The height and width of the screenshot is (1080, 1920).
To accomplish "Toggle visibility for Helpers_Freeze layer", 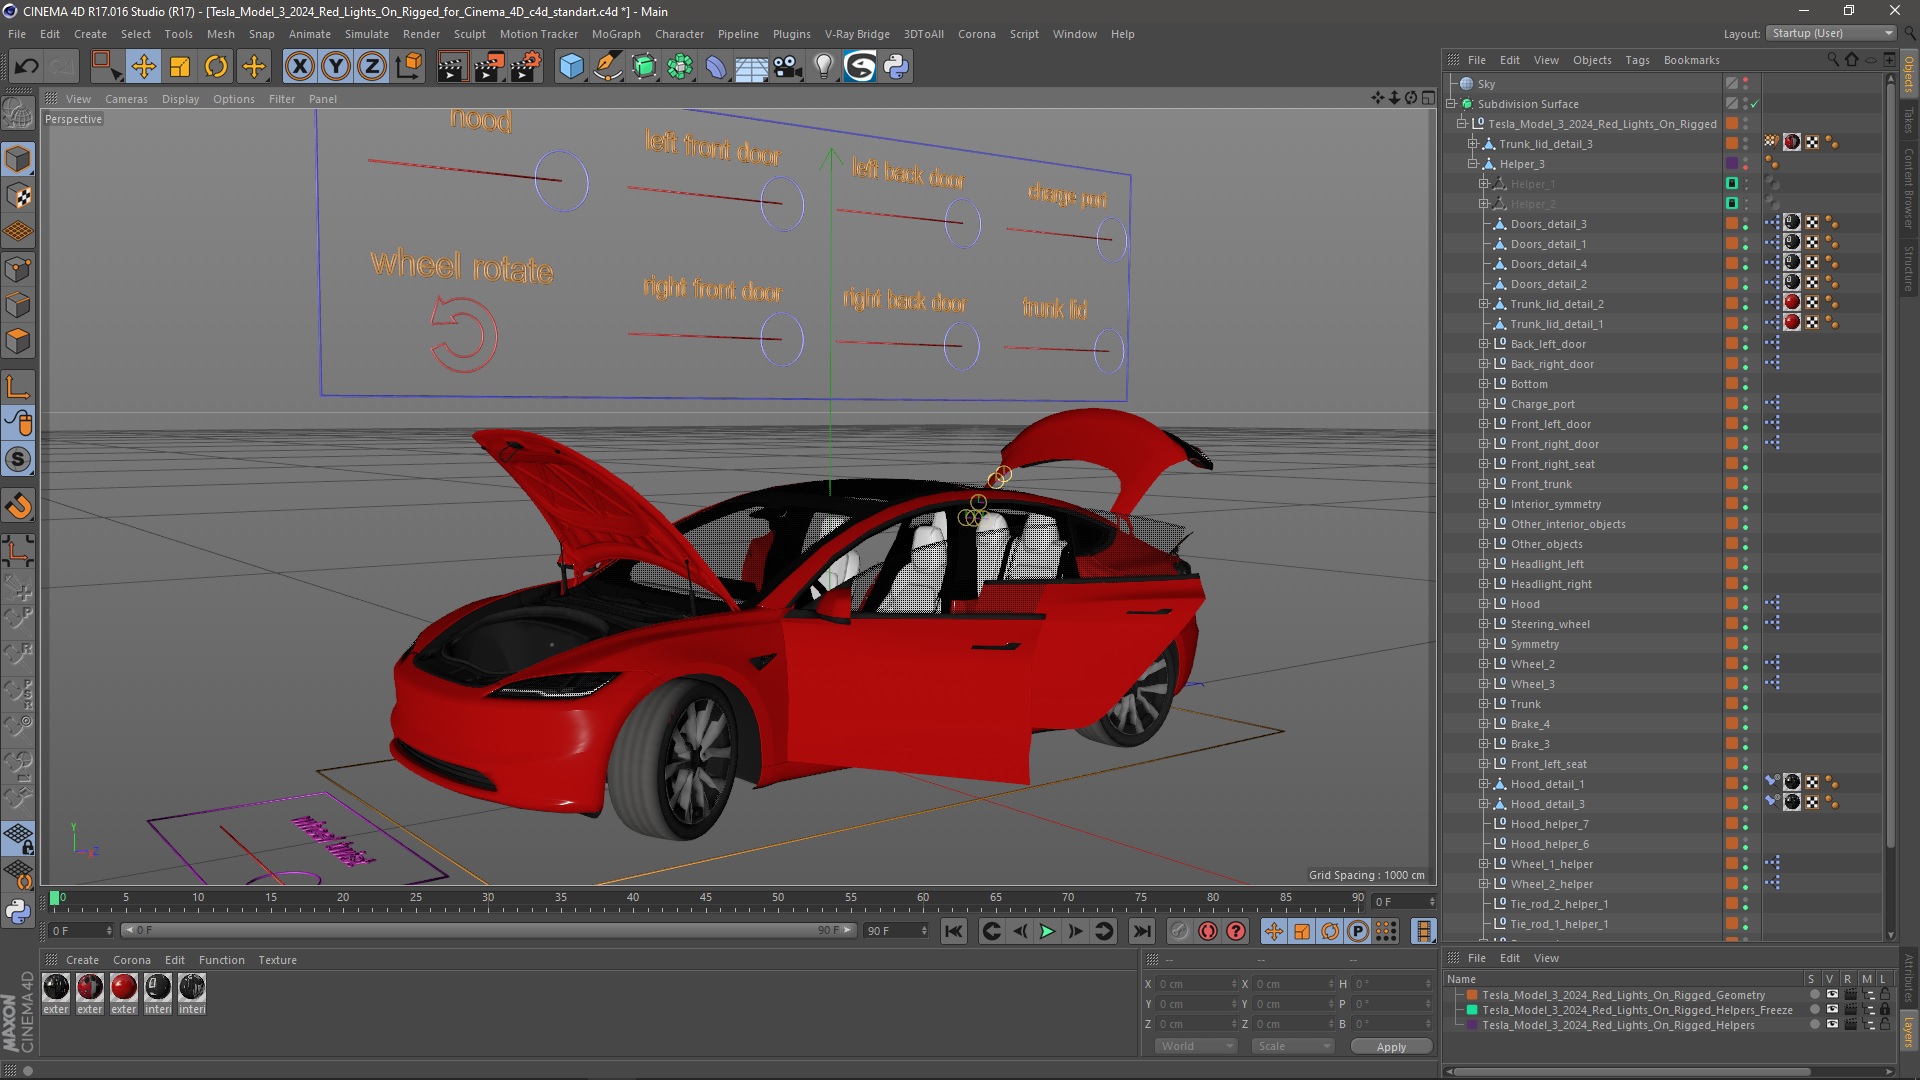I will pyautogui.click(x=1832, y=1010).
